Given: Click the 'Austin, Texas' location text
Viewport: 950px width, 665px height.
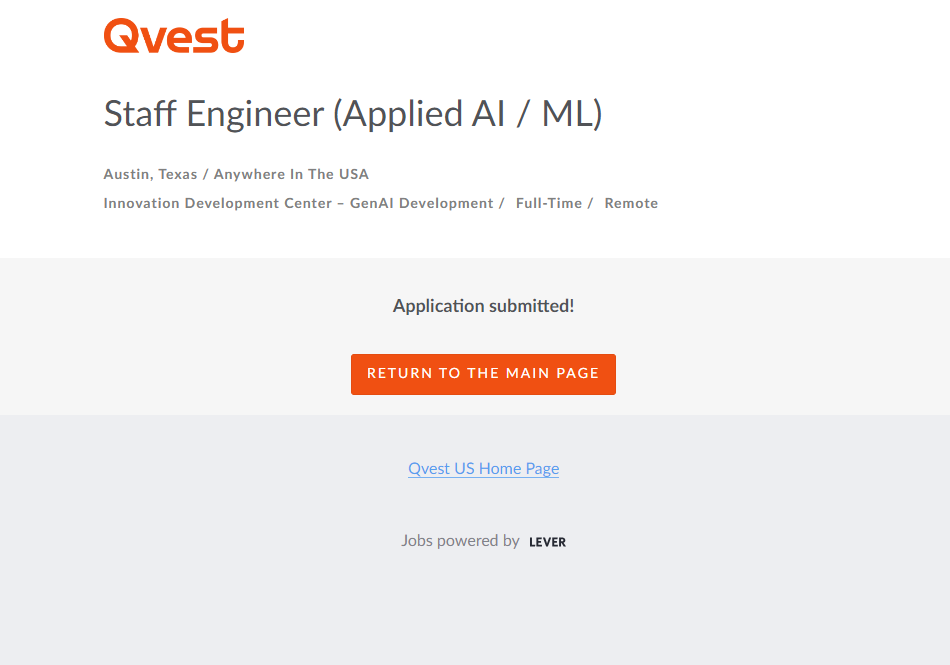Looking at the screenshot, I should (x=150, y=174).
